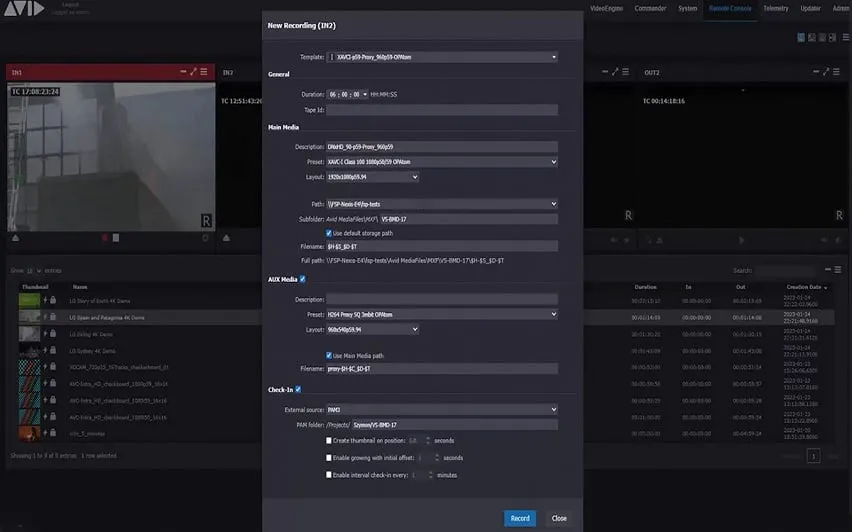Viewport: 852px width, 532px height.
Task: Open the IN1 panel hamburger menu
Action: tap(204, 72)
